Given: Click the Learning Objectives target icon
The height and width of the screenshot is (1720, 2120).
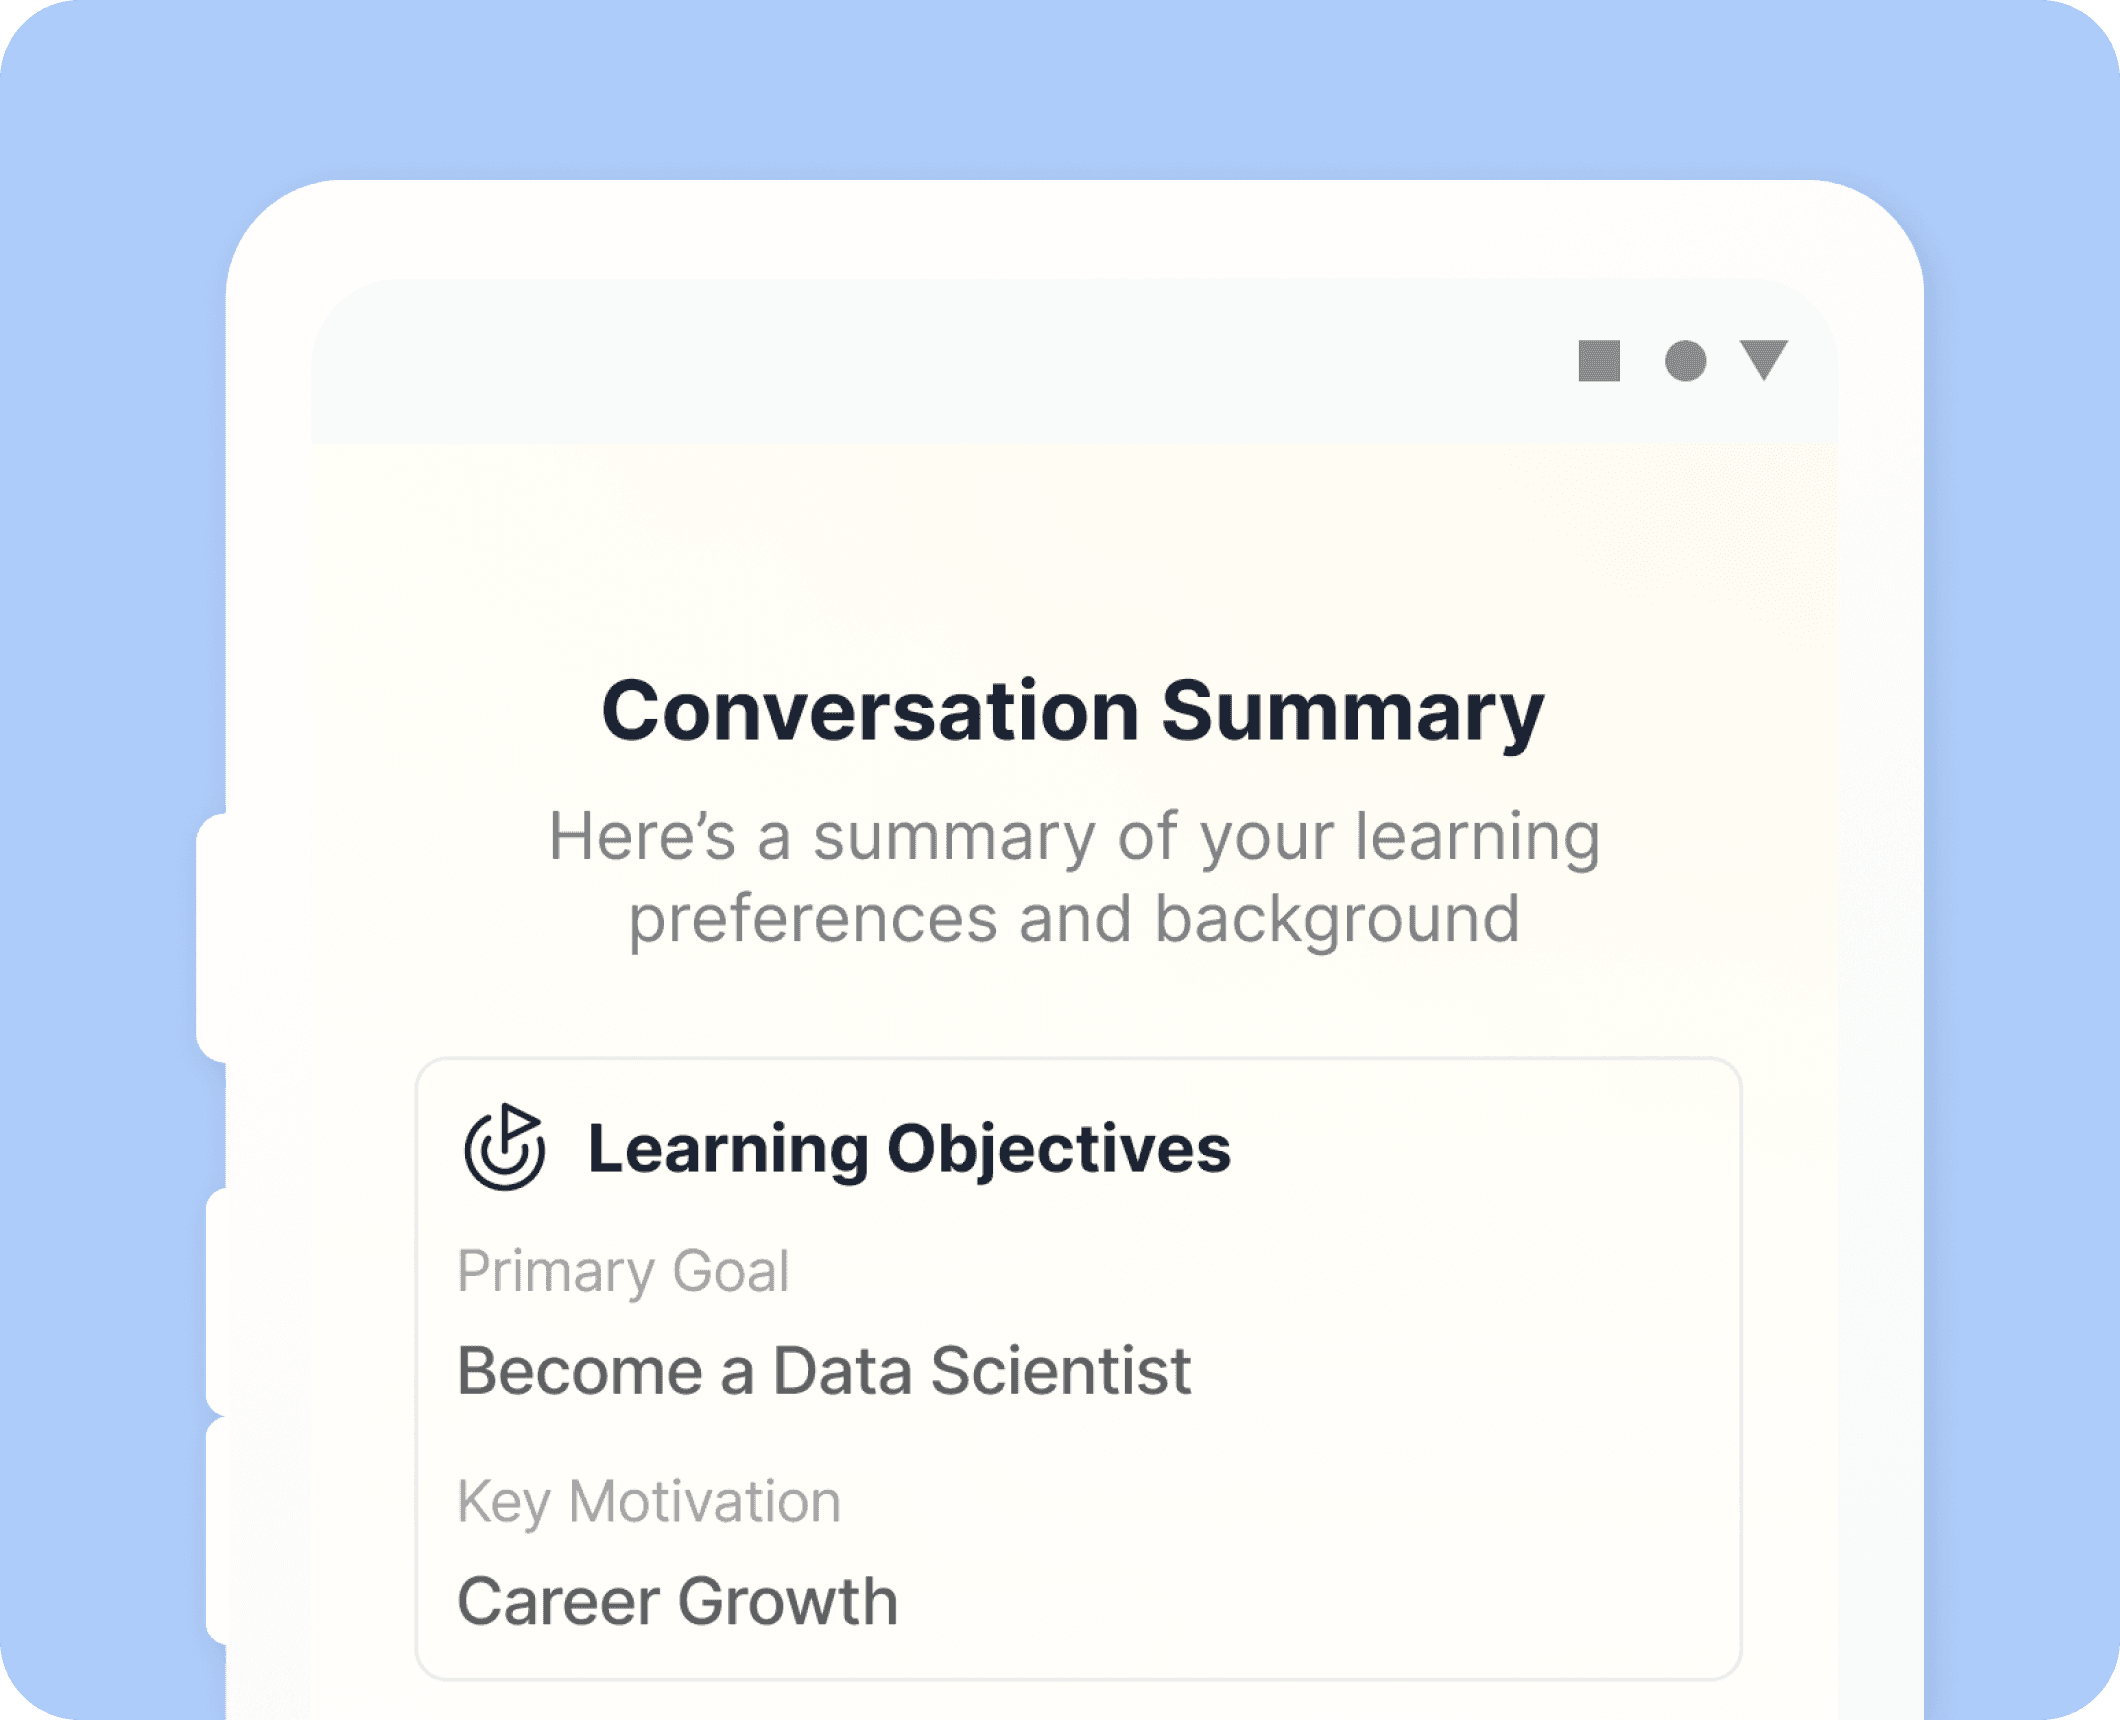Looking at the screenshot, I should (505, 1147).
